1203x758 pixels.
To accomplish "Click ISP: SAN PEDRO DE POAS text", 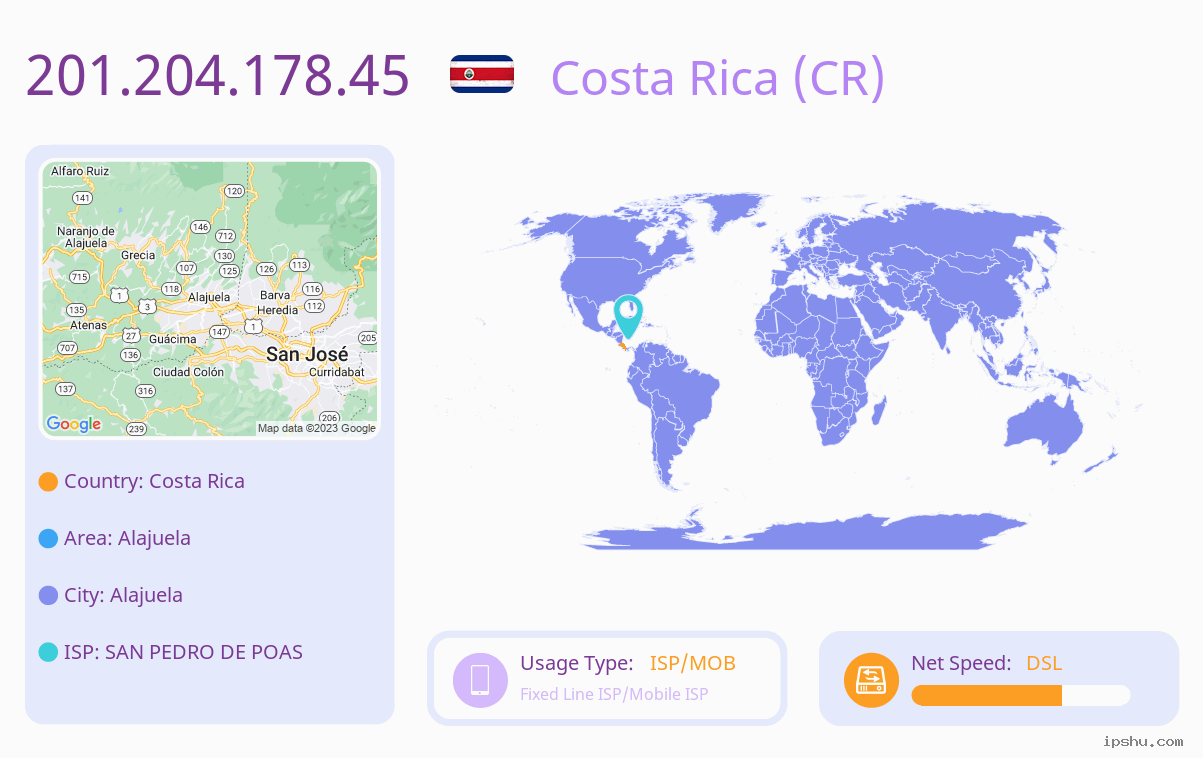I will pyautogui.click(x=183, y=652).
